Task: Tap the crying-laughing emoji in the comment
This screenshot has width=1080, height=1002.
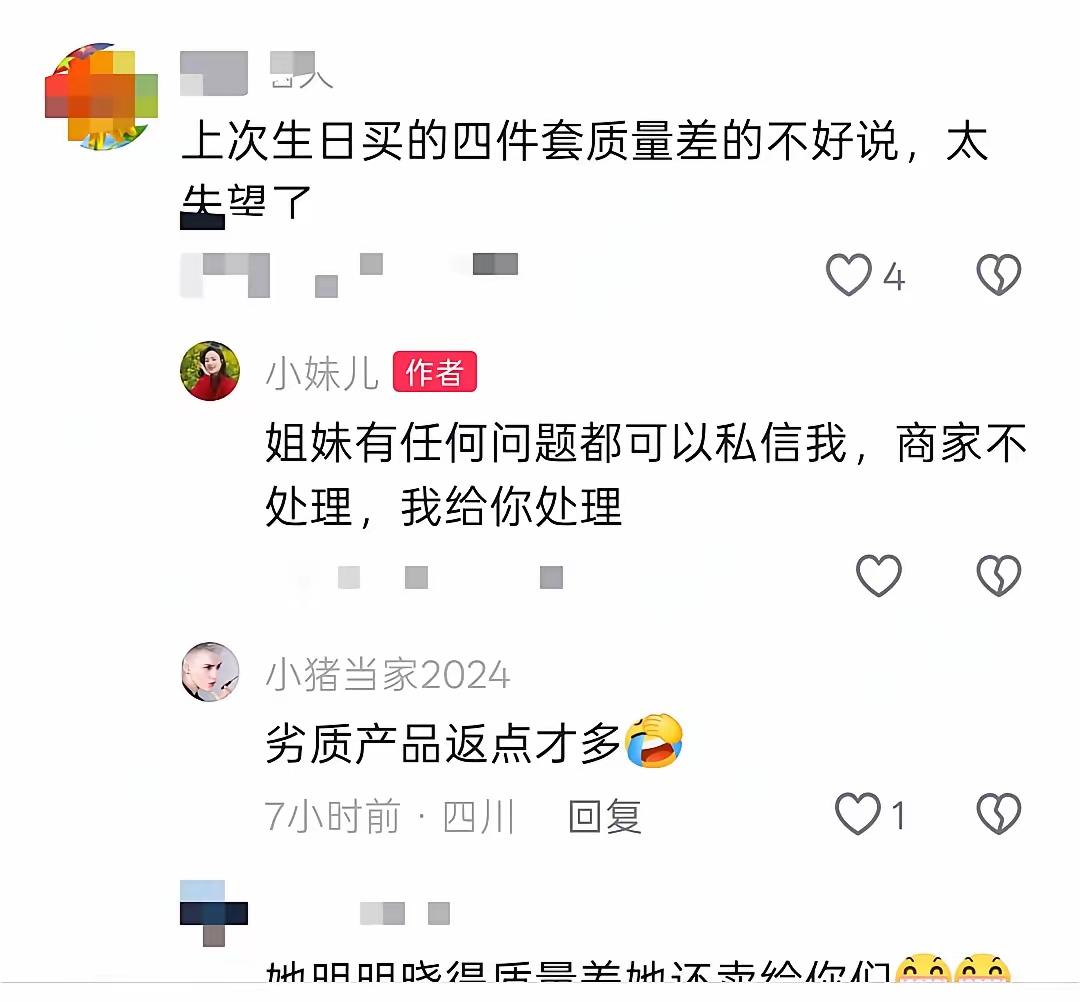Action: [654, 741]
